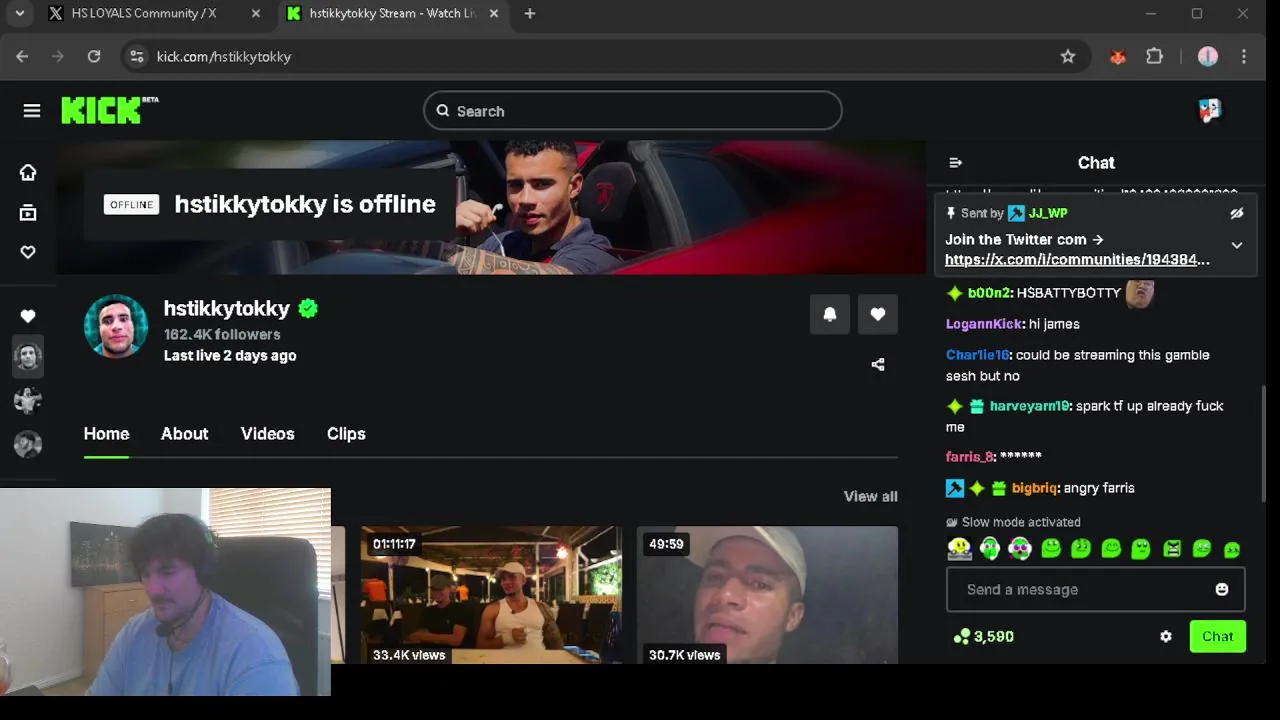The width and height of the screenshot is (1280, 720).
Task: Close the HS LOYALS Community tab
Action: [x=256, y=13]
